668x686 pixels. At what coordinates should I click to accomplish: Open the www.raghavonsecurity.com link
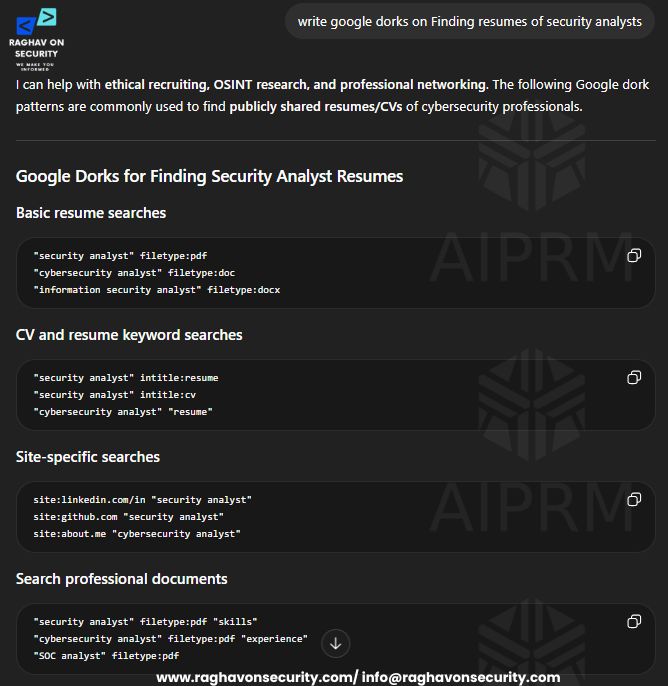click(x=255, y=677)
